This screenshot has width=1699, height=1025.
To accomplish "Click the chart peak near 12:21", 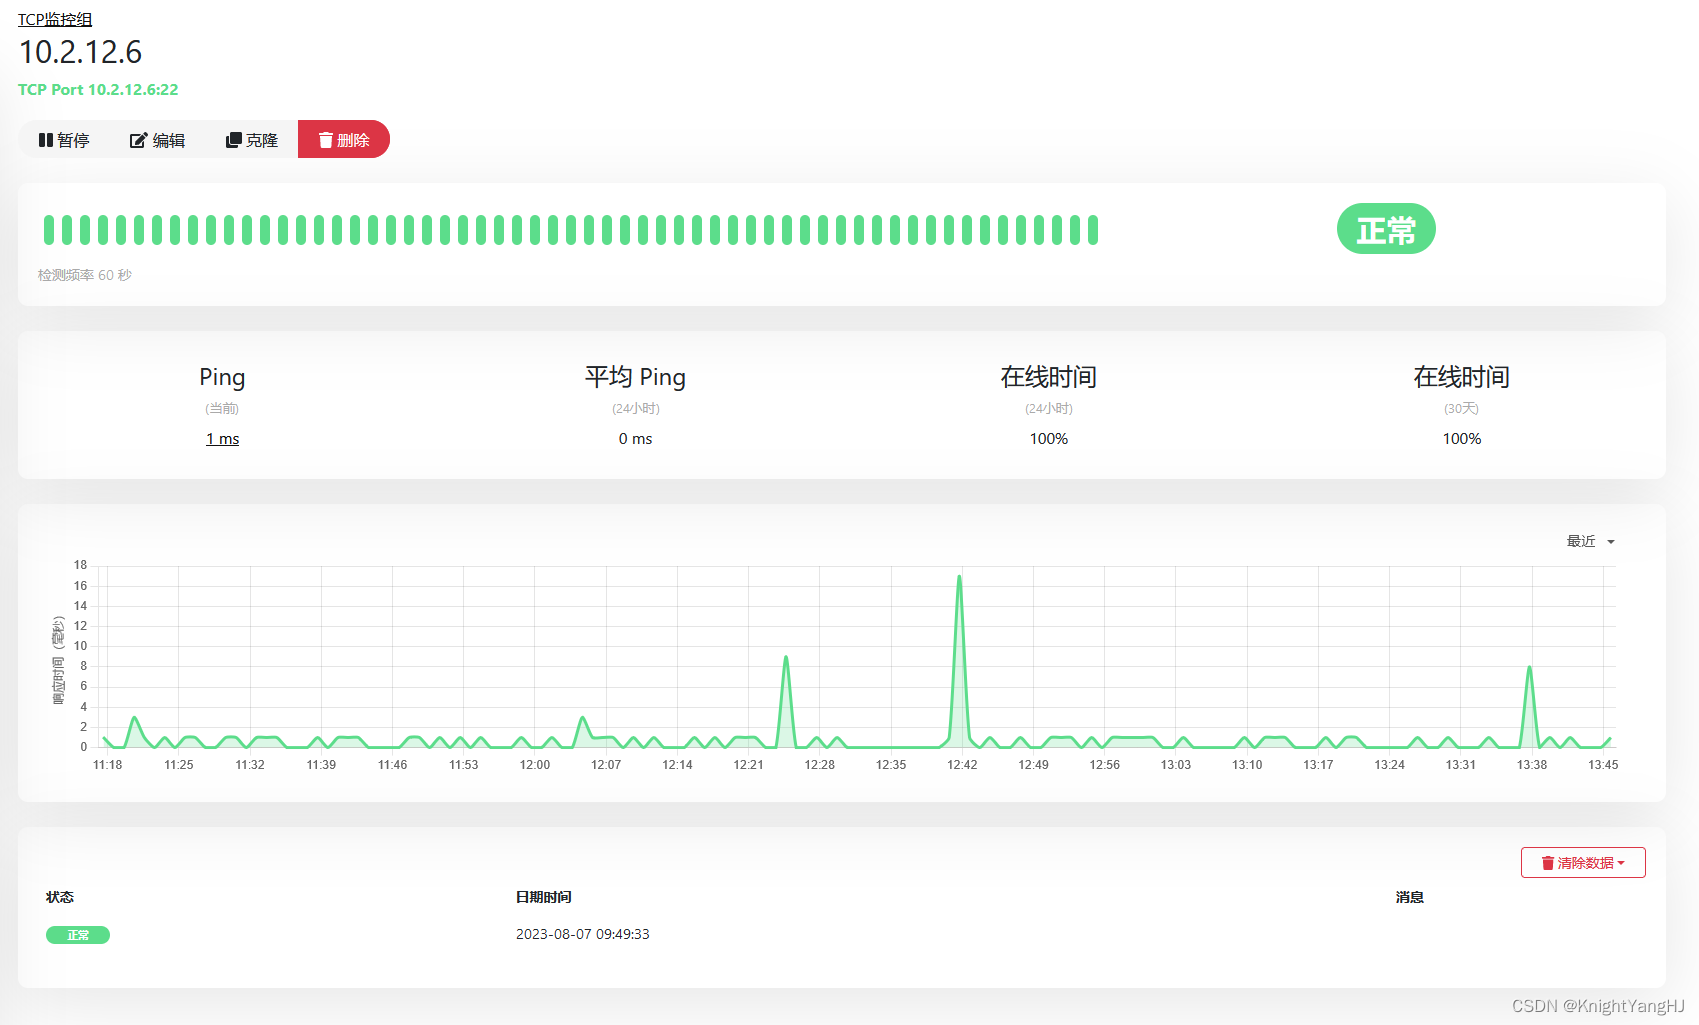I will tap(786, 658).
